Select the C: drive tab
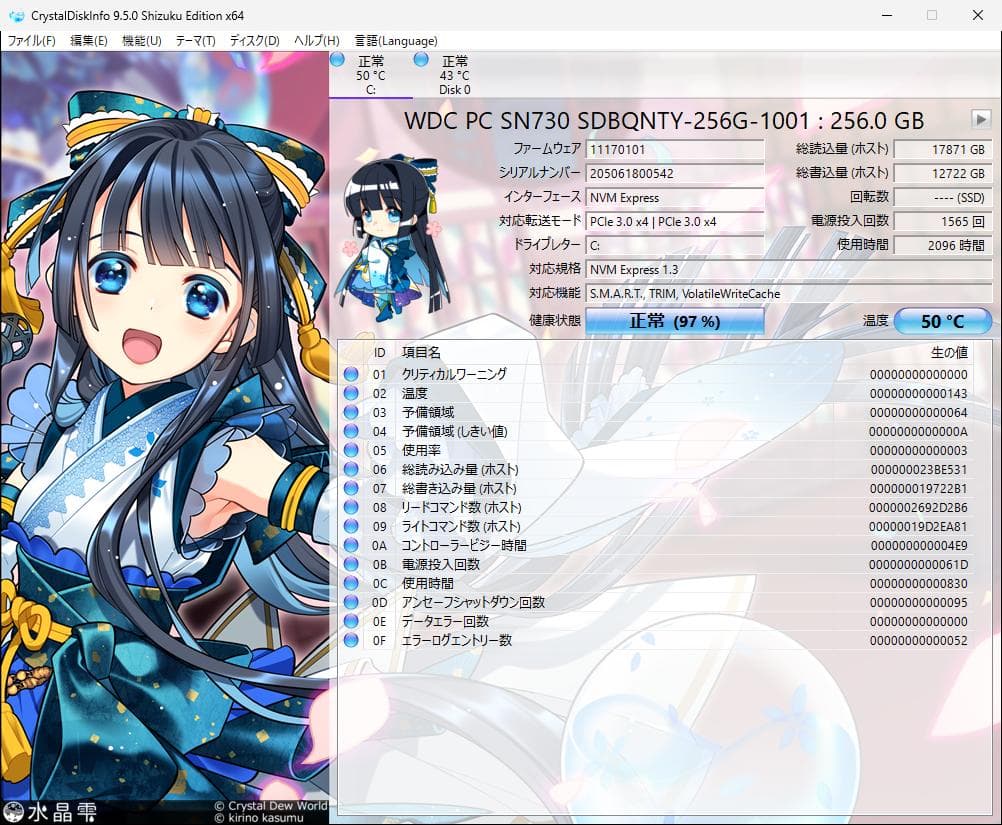 (x=371, y=74)
